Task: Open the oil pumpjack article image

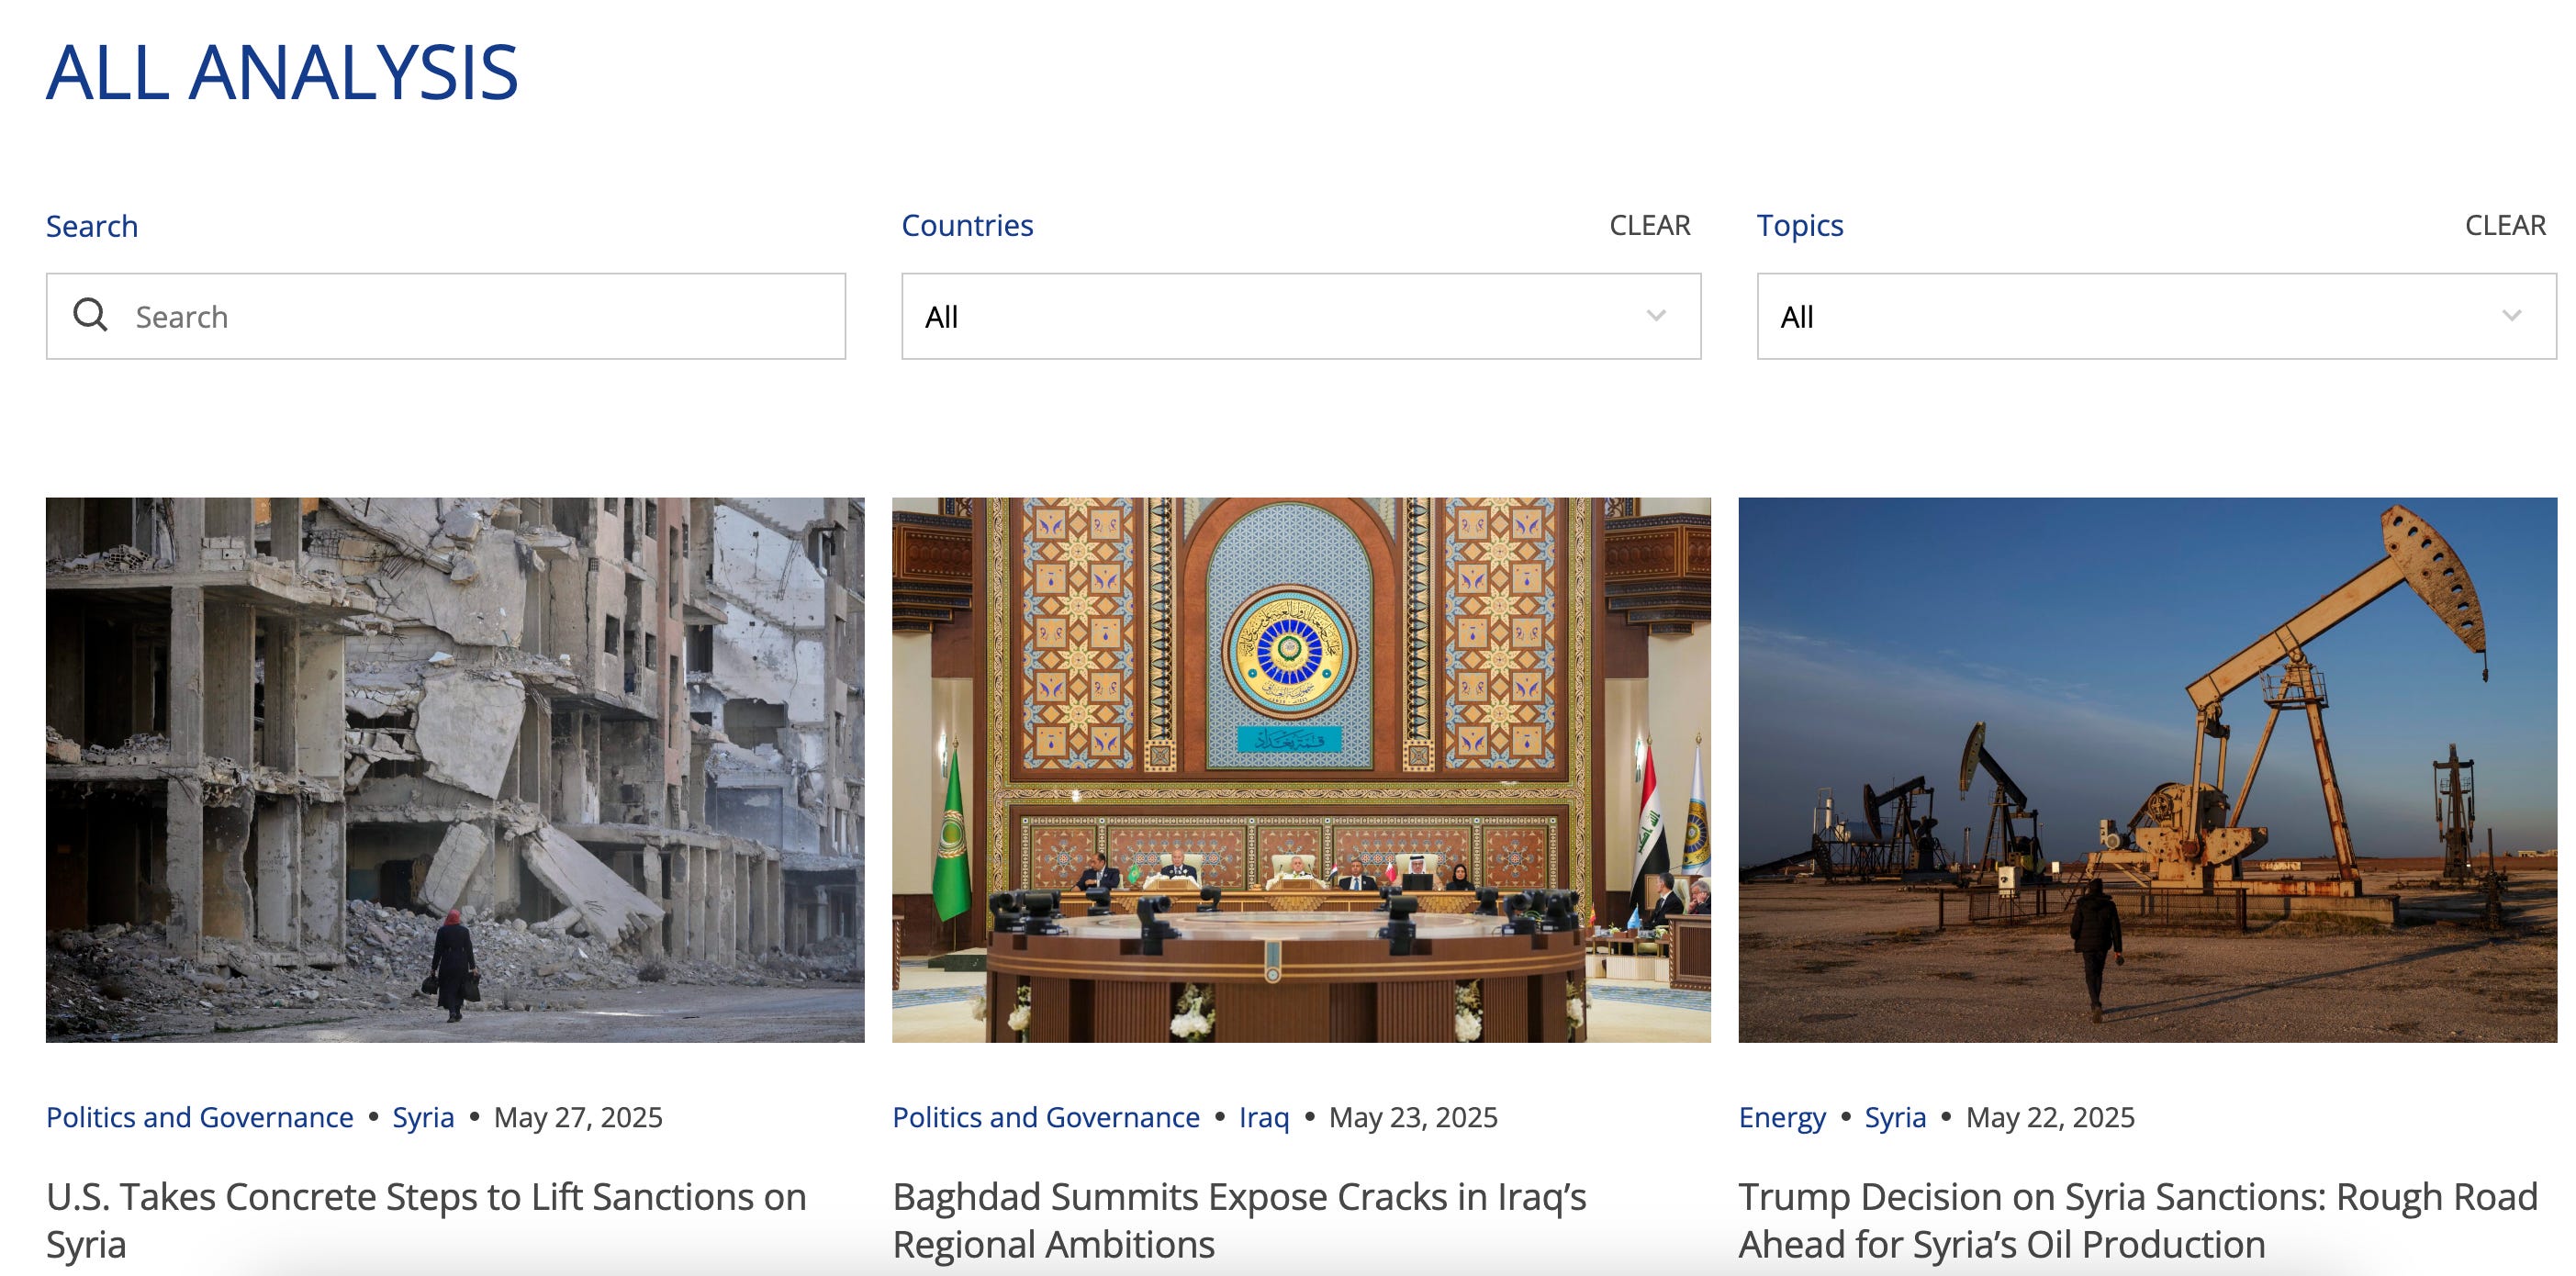Action: (2147, 769)
